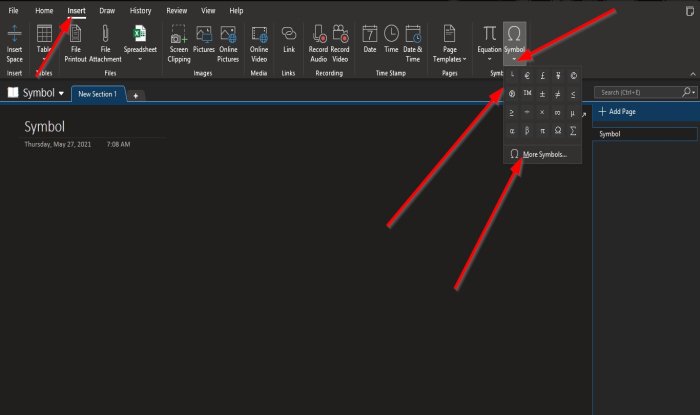
Task: Click the Link icon
Action: click(x=289, y=33)
